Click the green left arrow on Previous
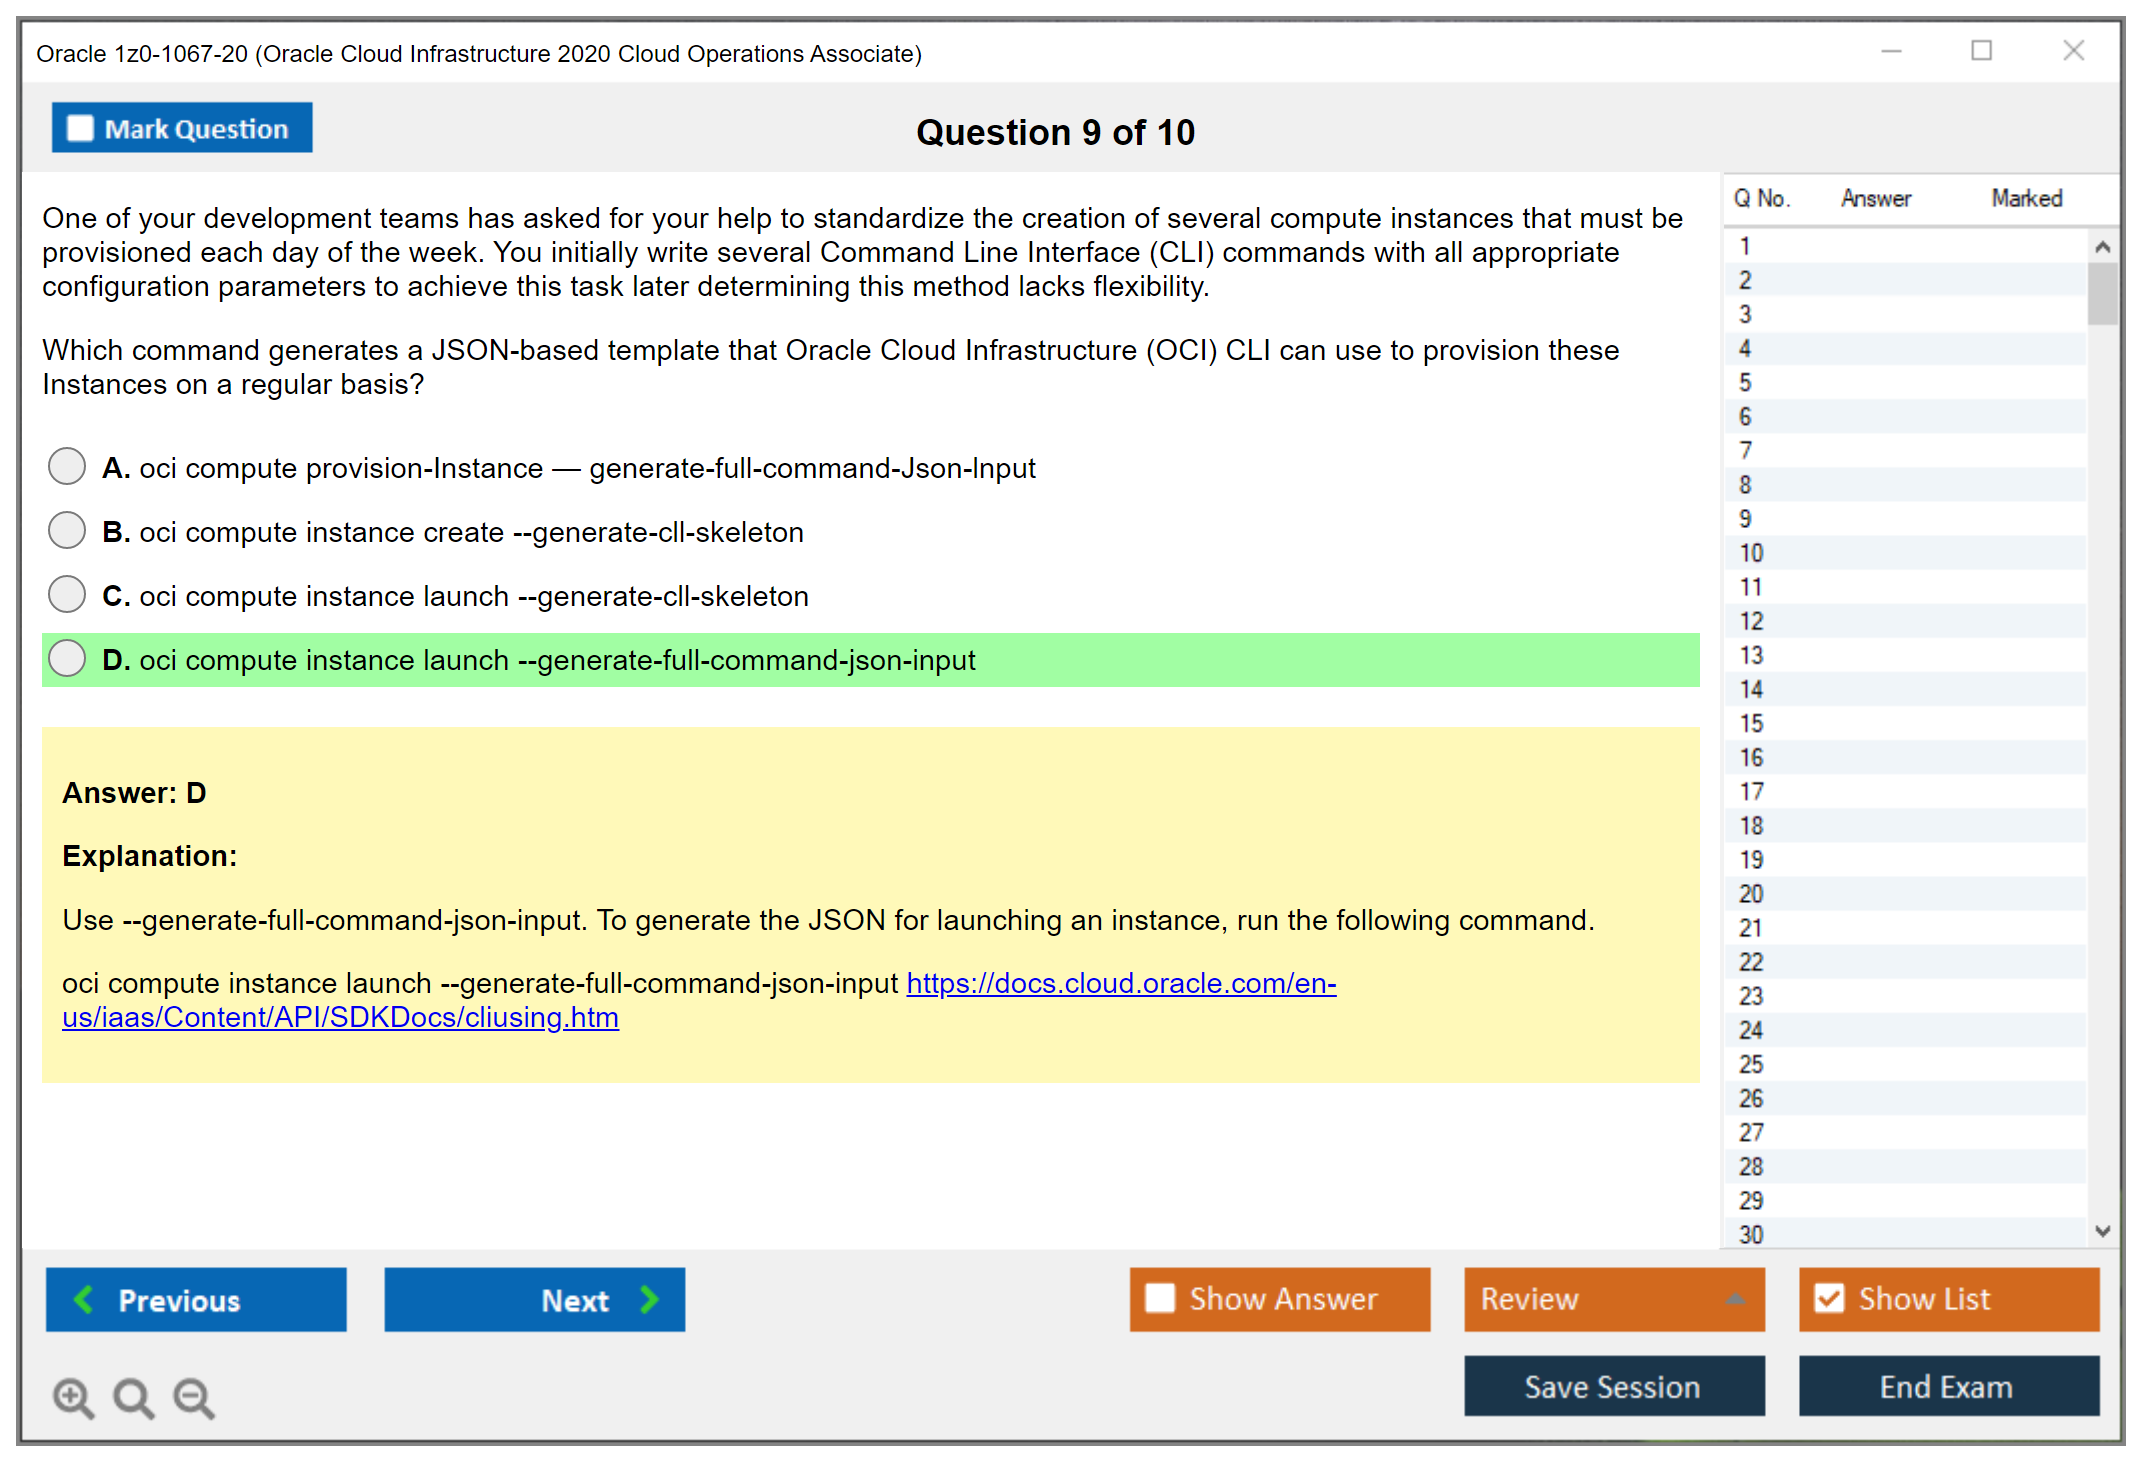 pos(84,1299)
